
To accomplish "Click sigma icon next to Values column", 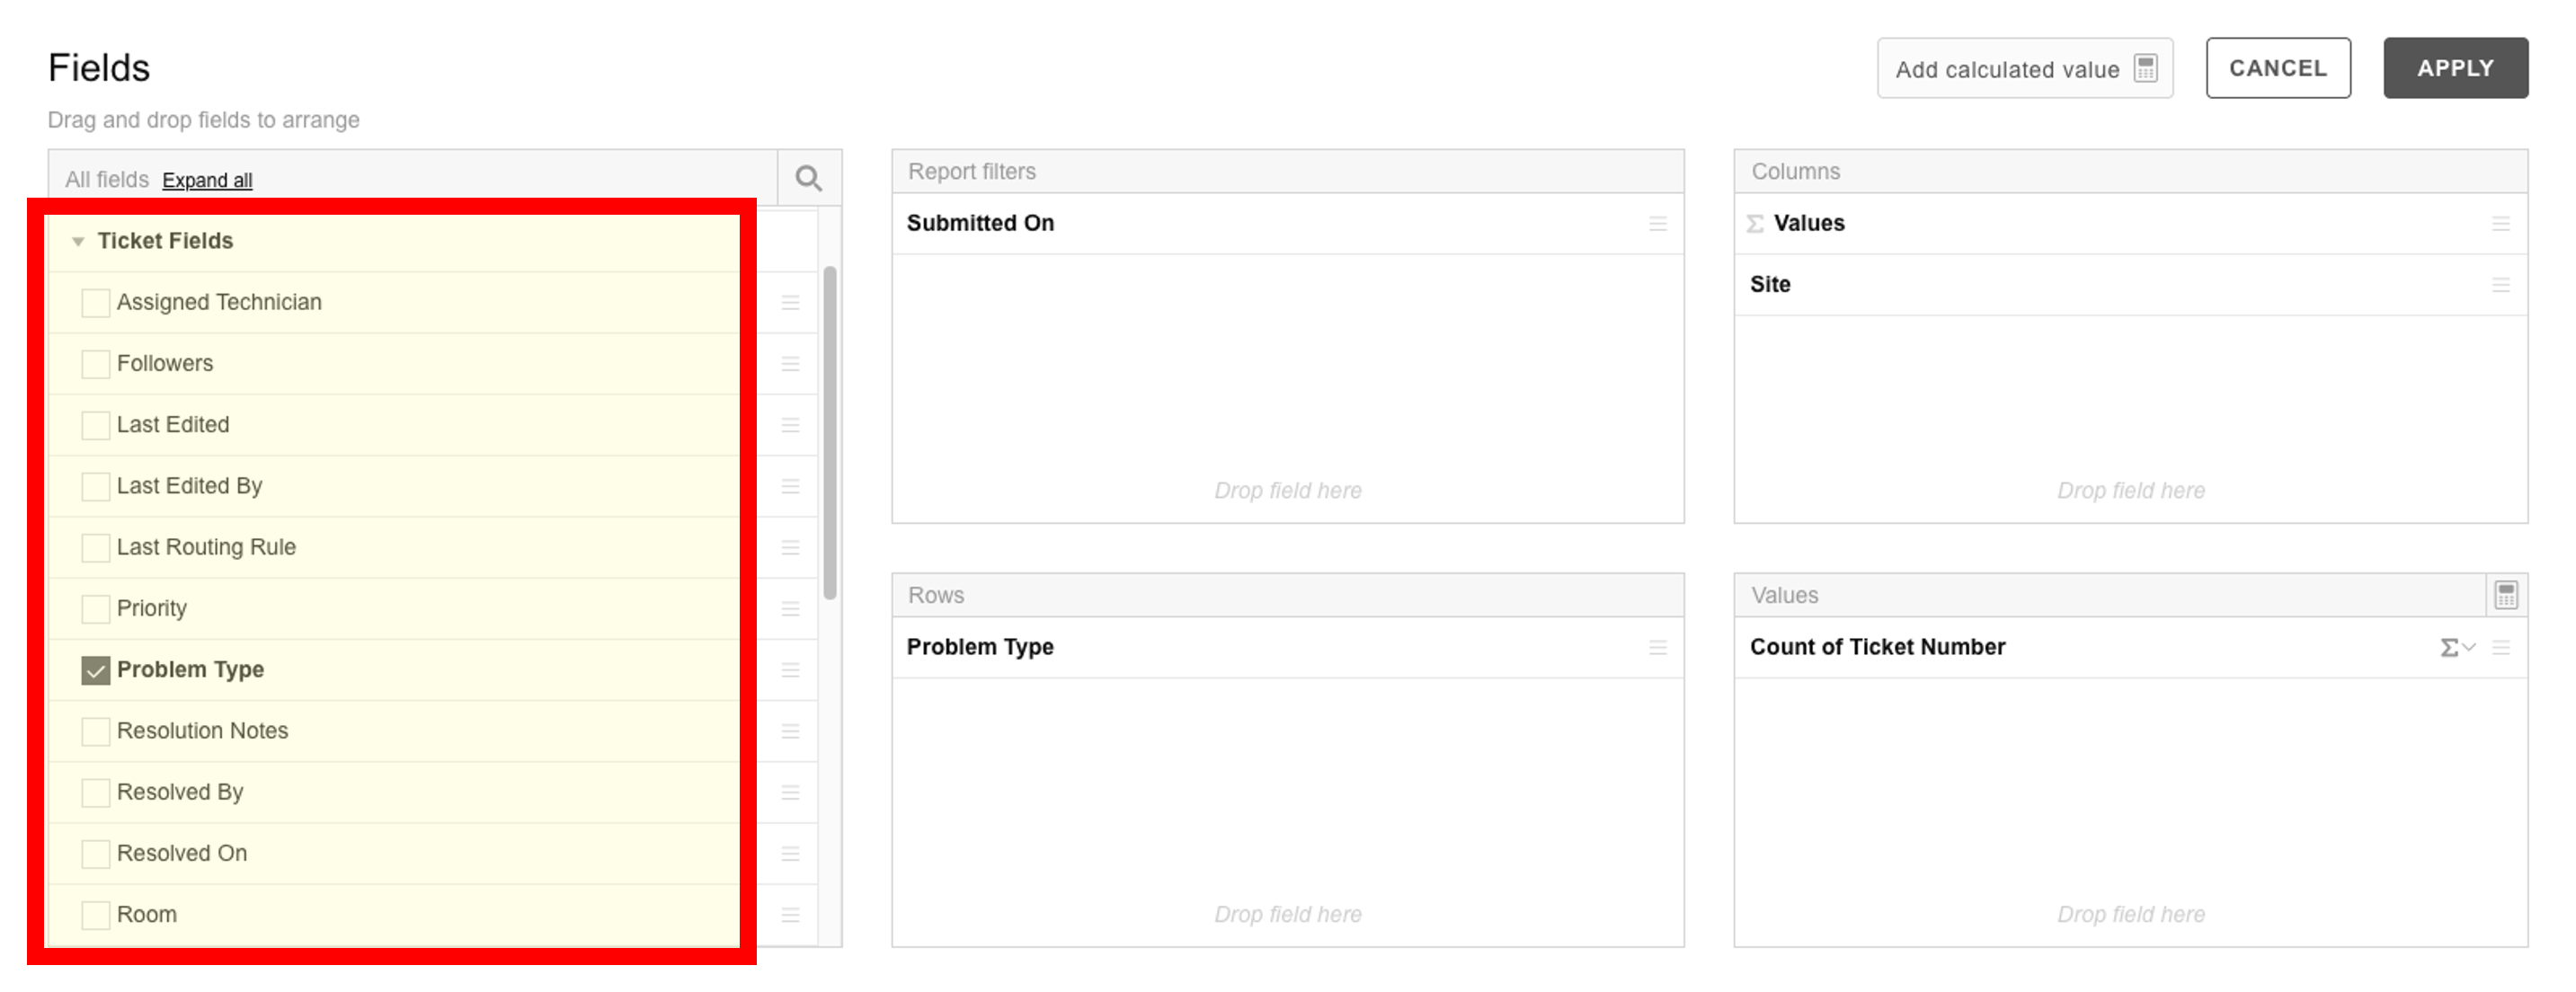I will [x=1755, y=224].
